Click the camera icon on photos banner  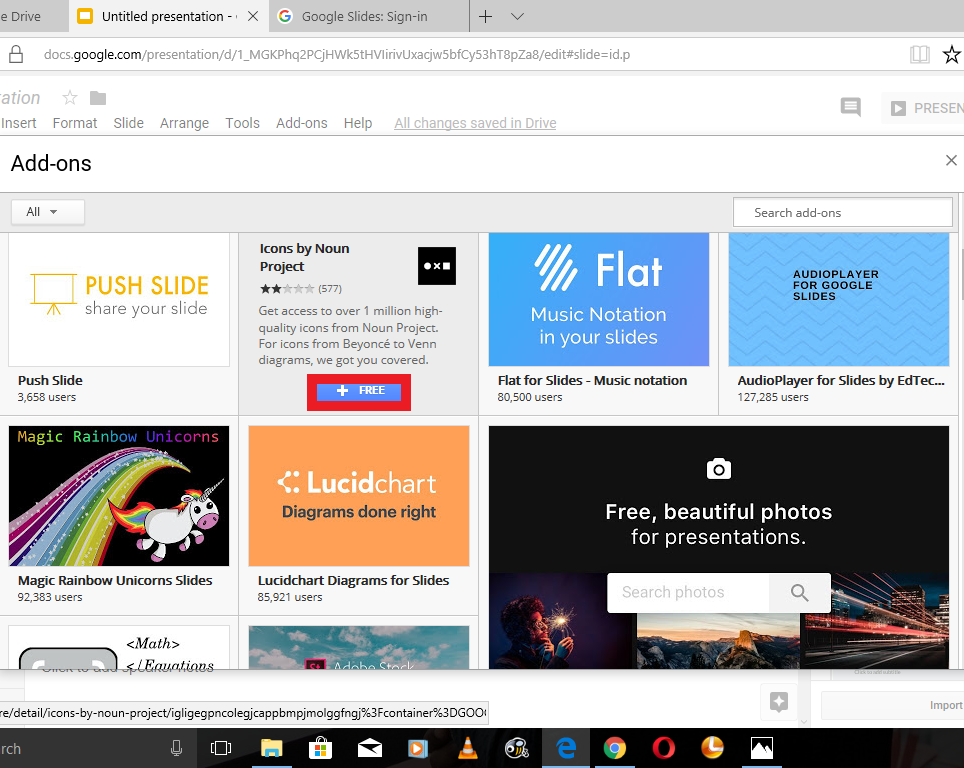pos(719,469)
